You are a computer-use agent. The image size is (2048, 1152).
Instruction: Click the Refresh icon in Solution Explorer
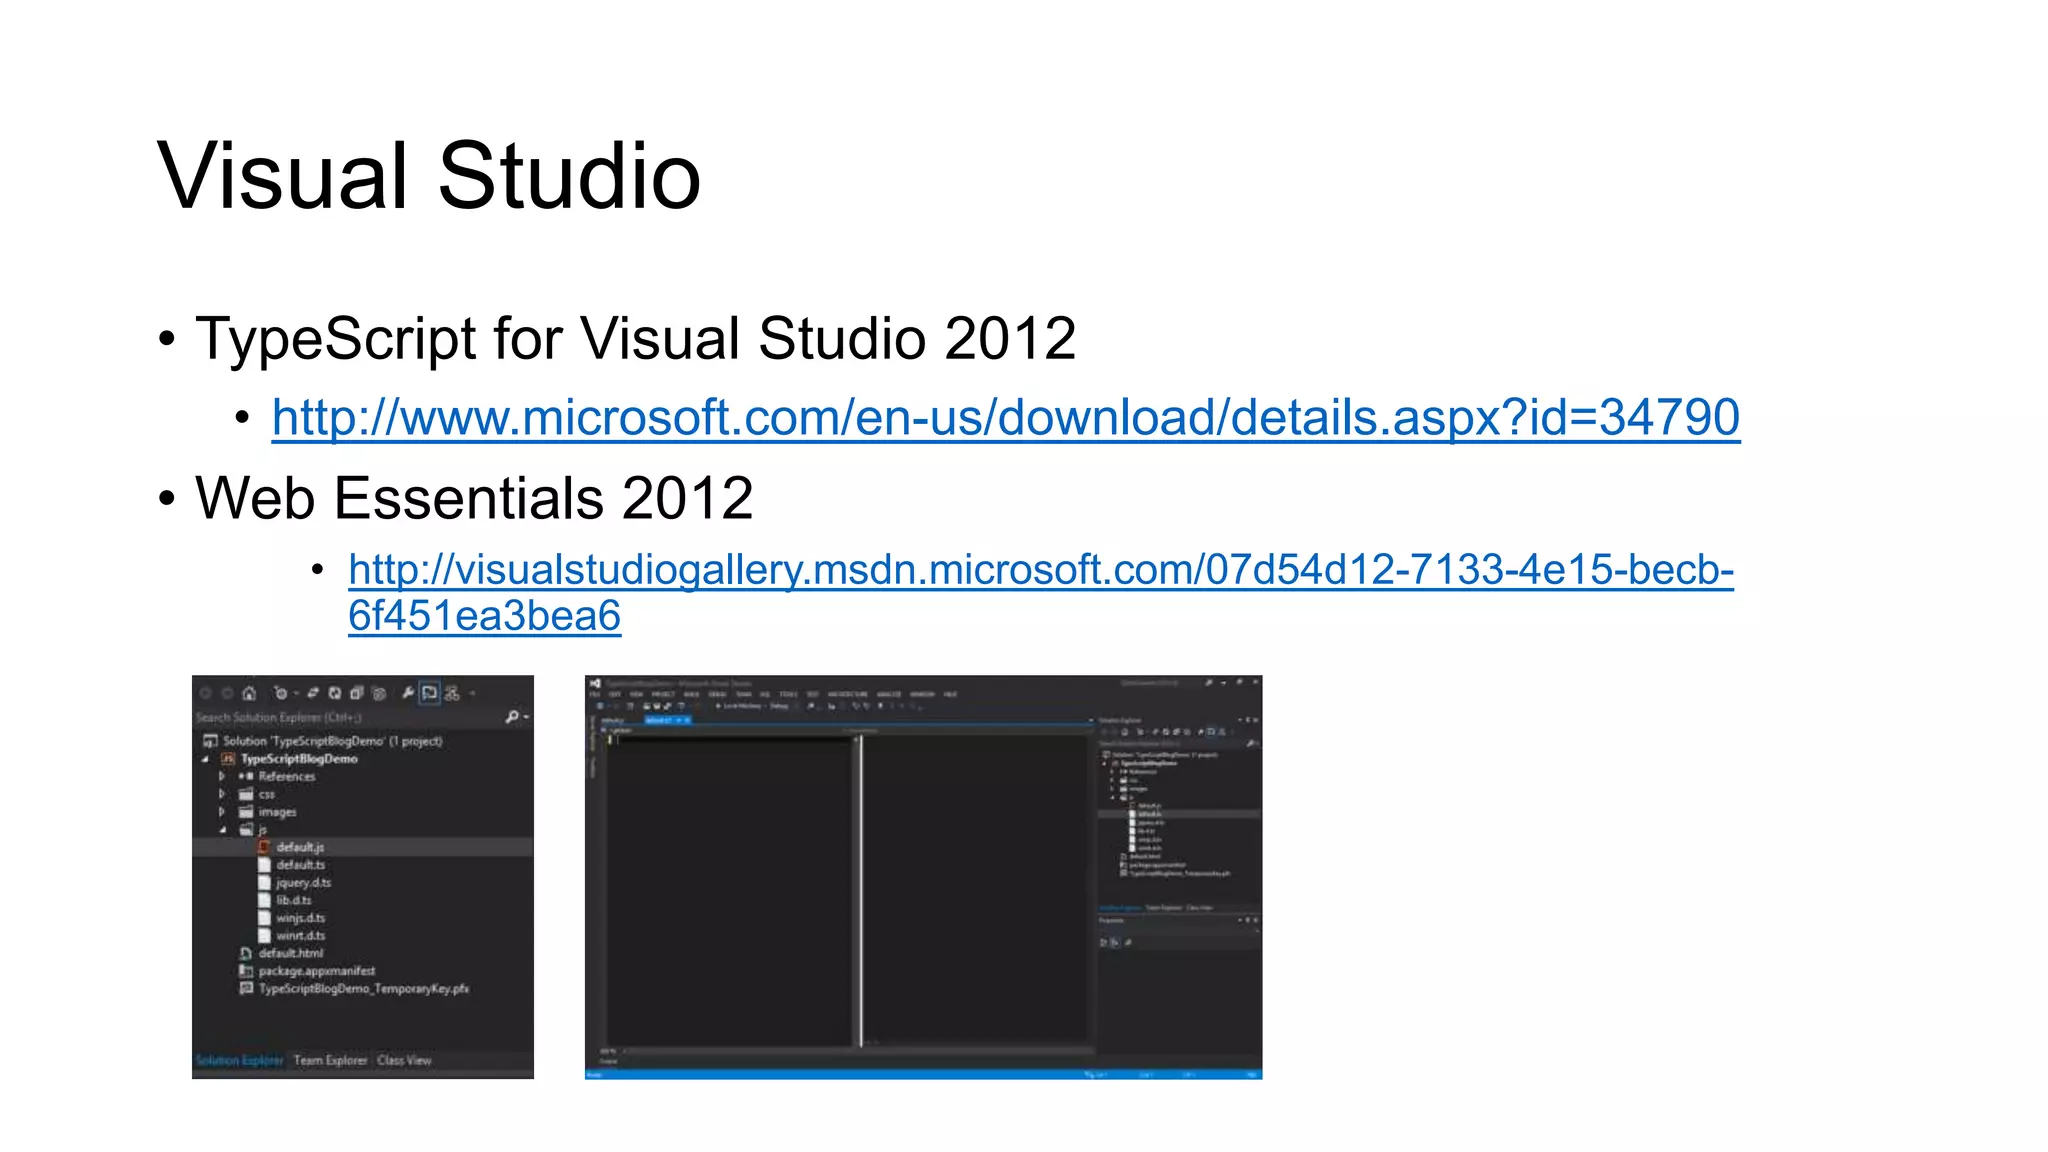(335, 693)
